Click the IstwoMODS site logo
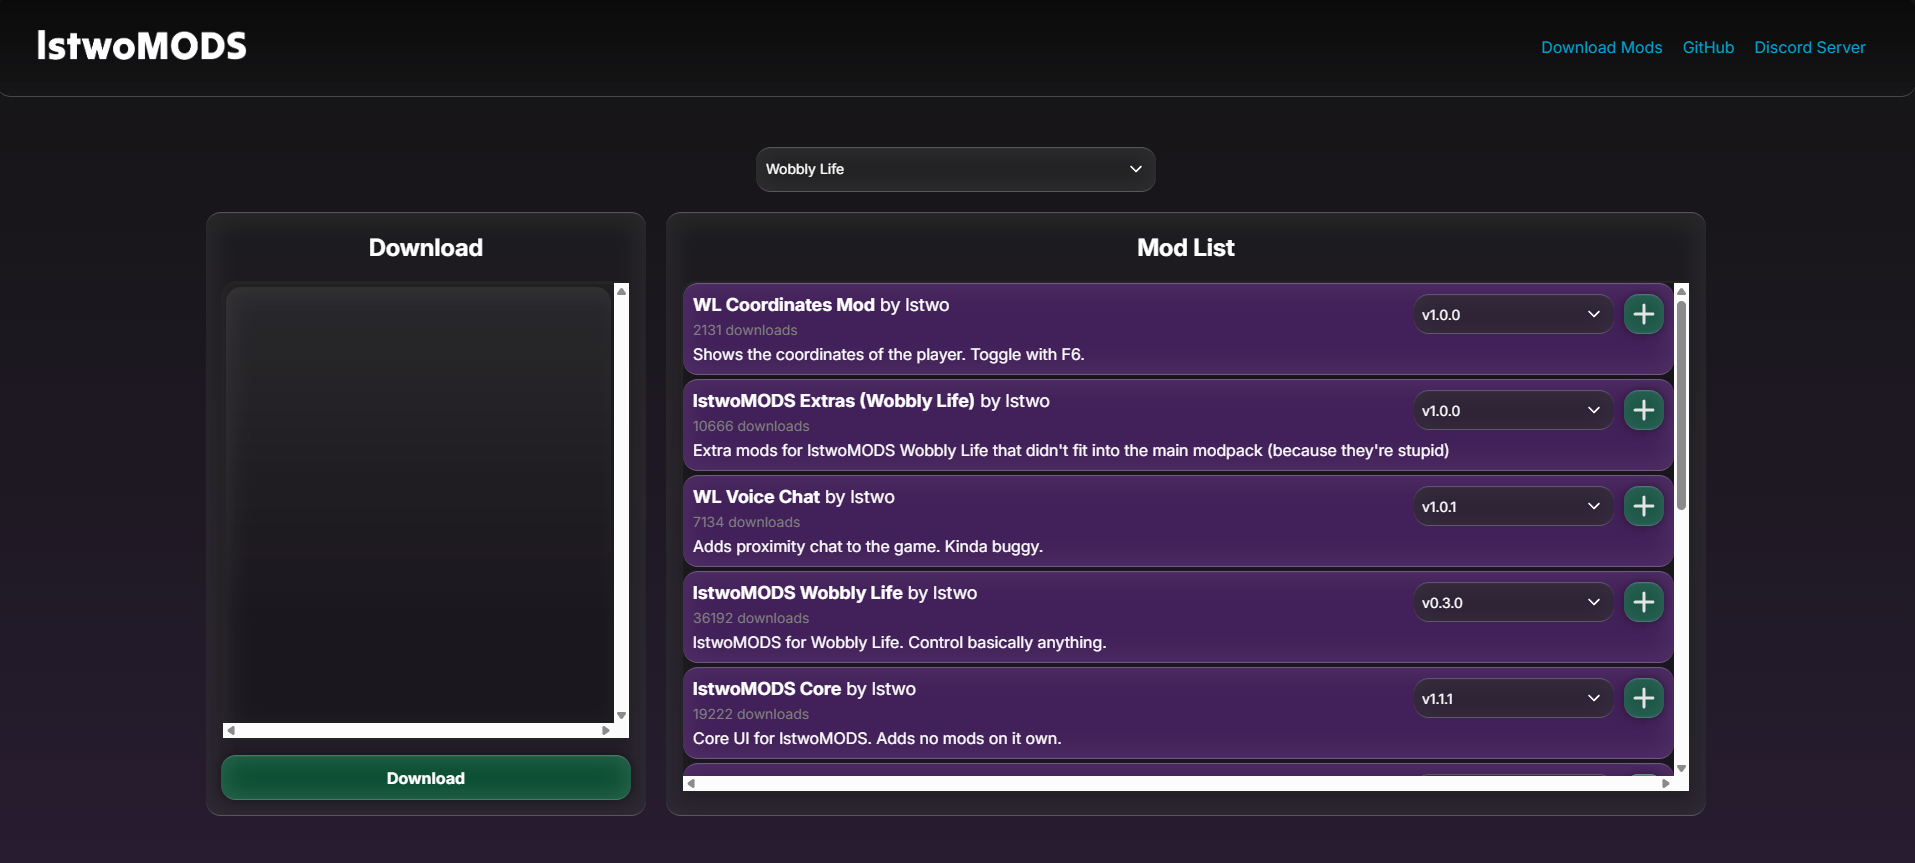The image size is (1915, 863). pos(141,46)
